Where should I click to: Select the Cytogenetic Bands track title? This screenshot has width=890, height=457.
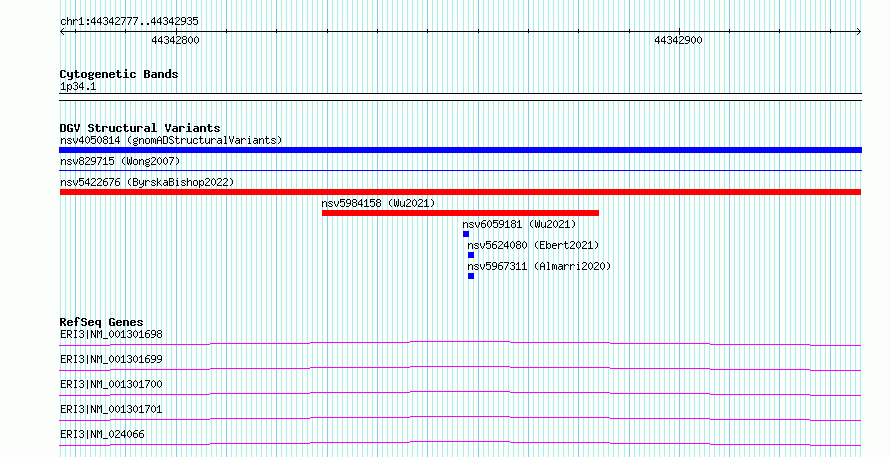119,74
